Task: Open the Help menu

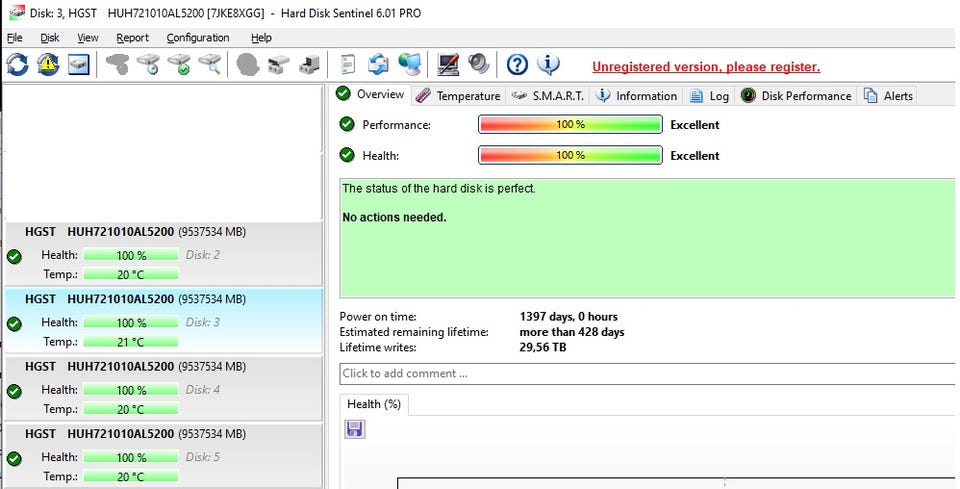Action: pyautogui.click(x=261, y=38)
